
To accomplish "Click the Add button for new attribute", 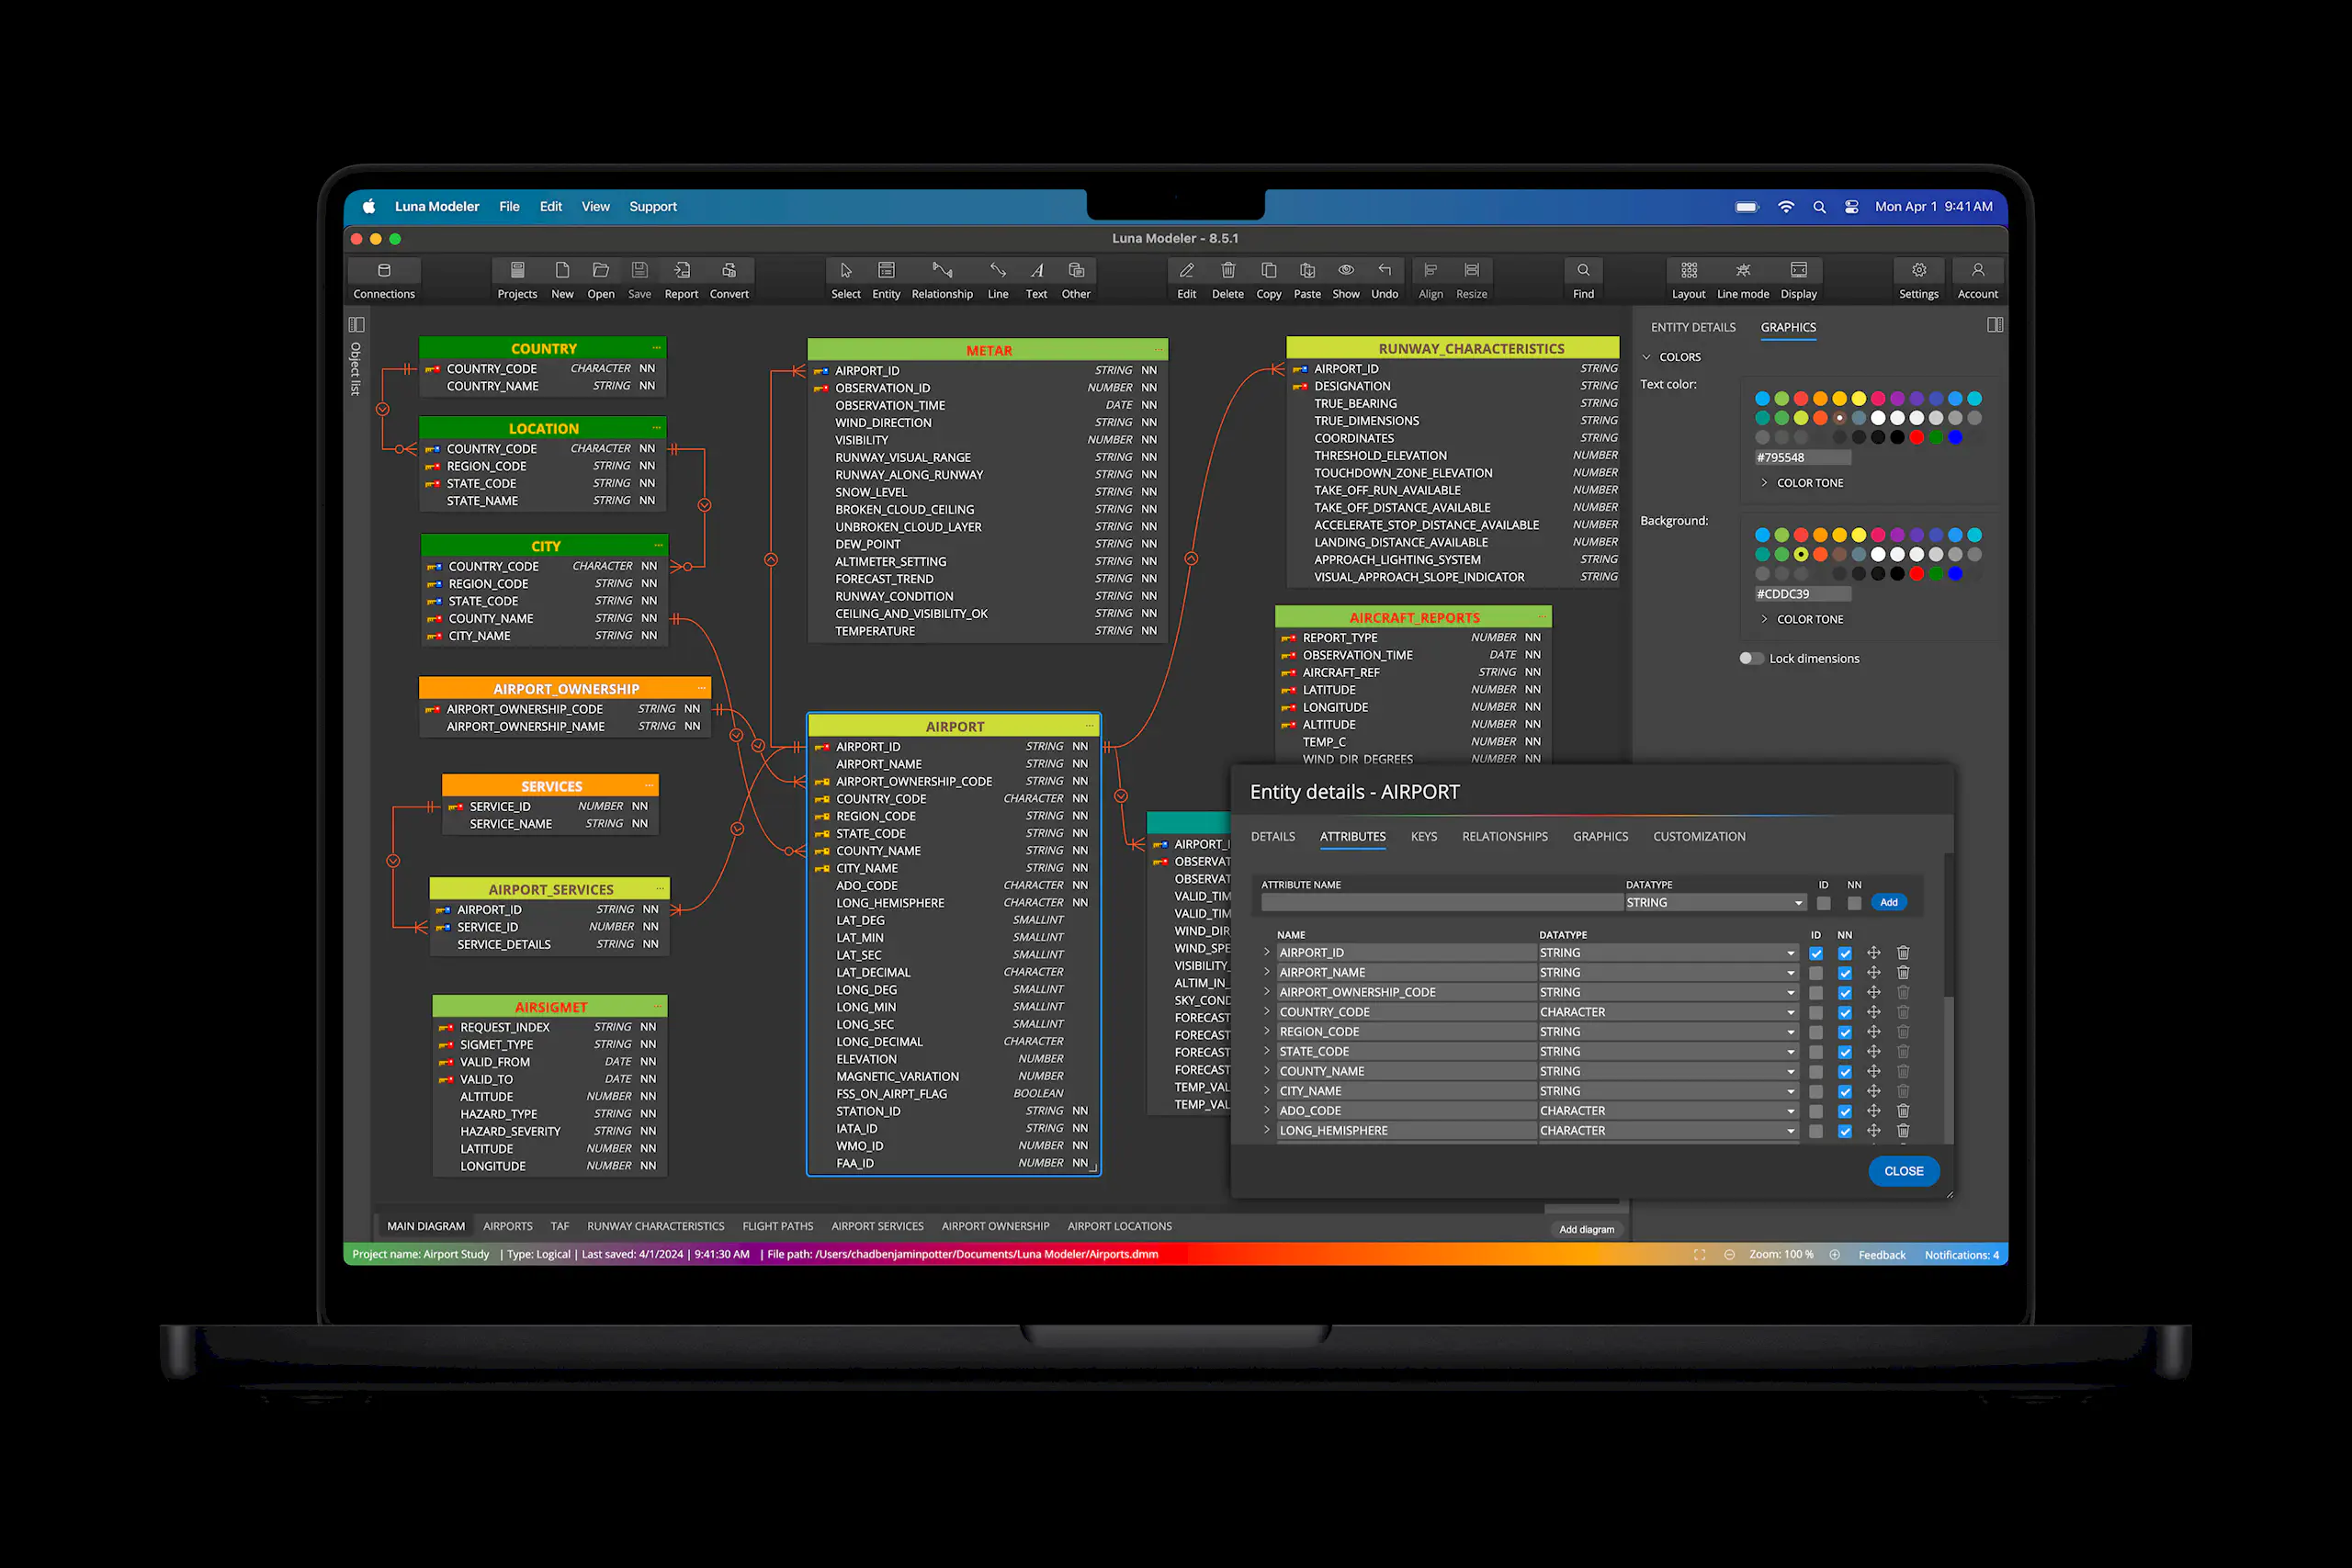I will (x=1888, y=903).
